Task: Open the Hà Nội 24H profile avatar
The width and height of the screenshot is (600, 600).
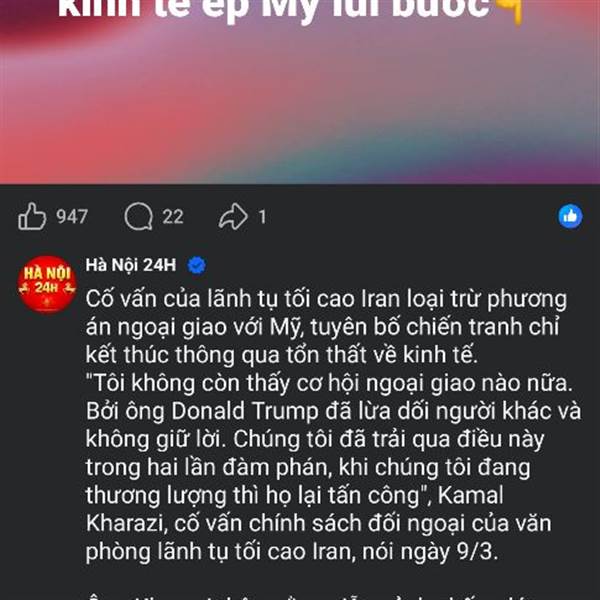Action: tap(47, 284)
